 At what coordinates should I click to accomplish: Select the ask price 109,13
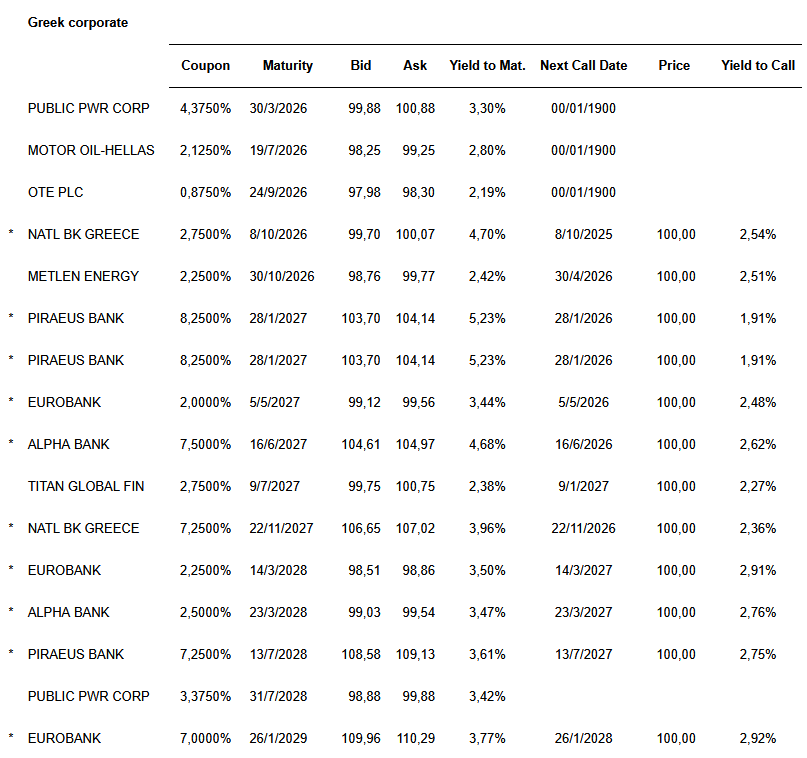click(415, 654)
